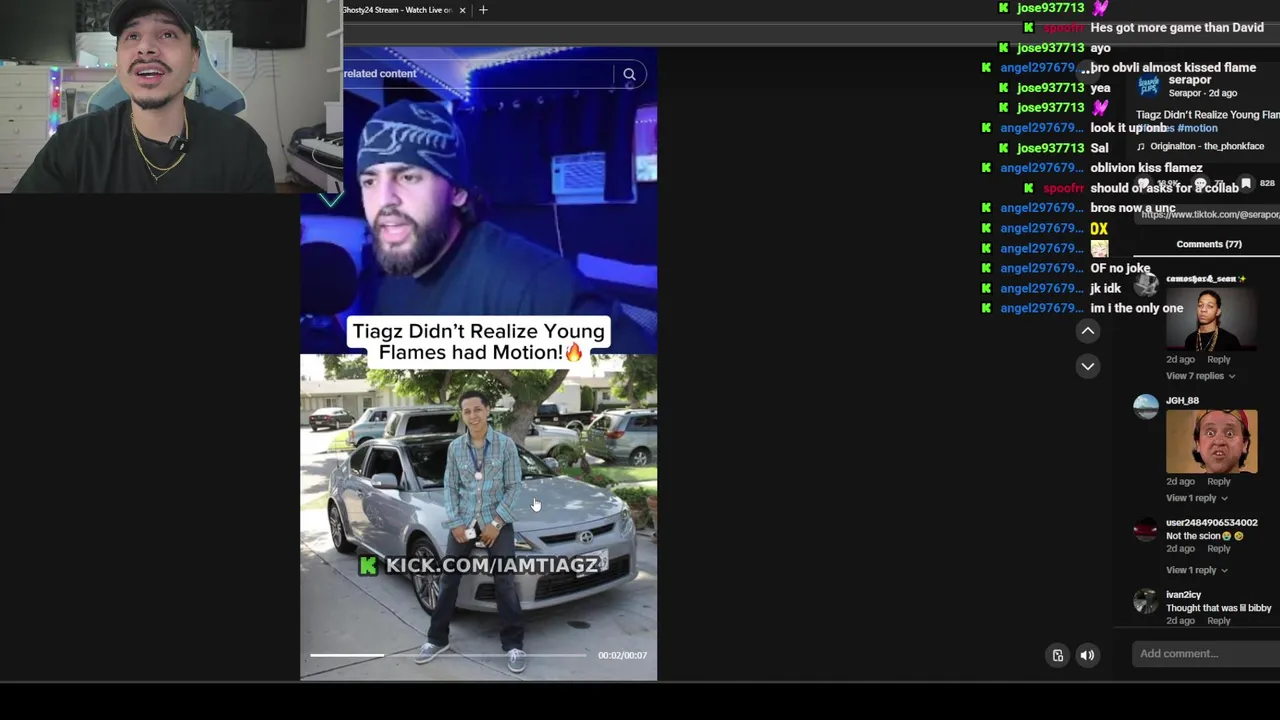Click the related content search field

[x=478, y=74]
